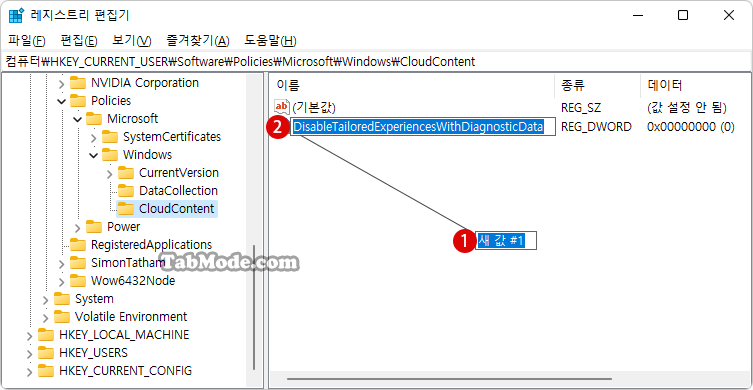Click the HKEY_USERS folder icon

[46, 353]
